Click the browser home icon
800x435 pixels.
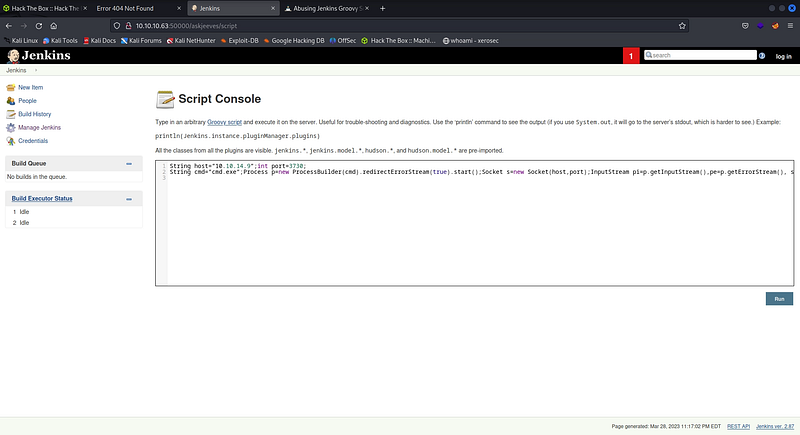(x=54, y=25)
